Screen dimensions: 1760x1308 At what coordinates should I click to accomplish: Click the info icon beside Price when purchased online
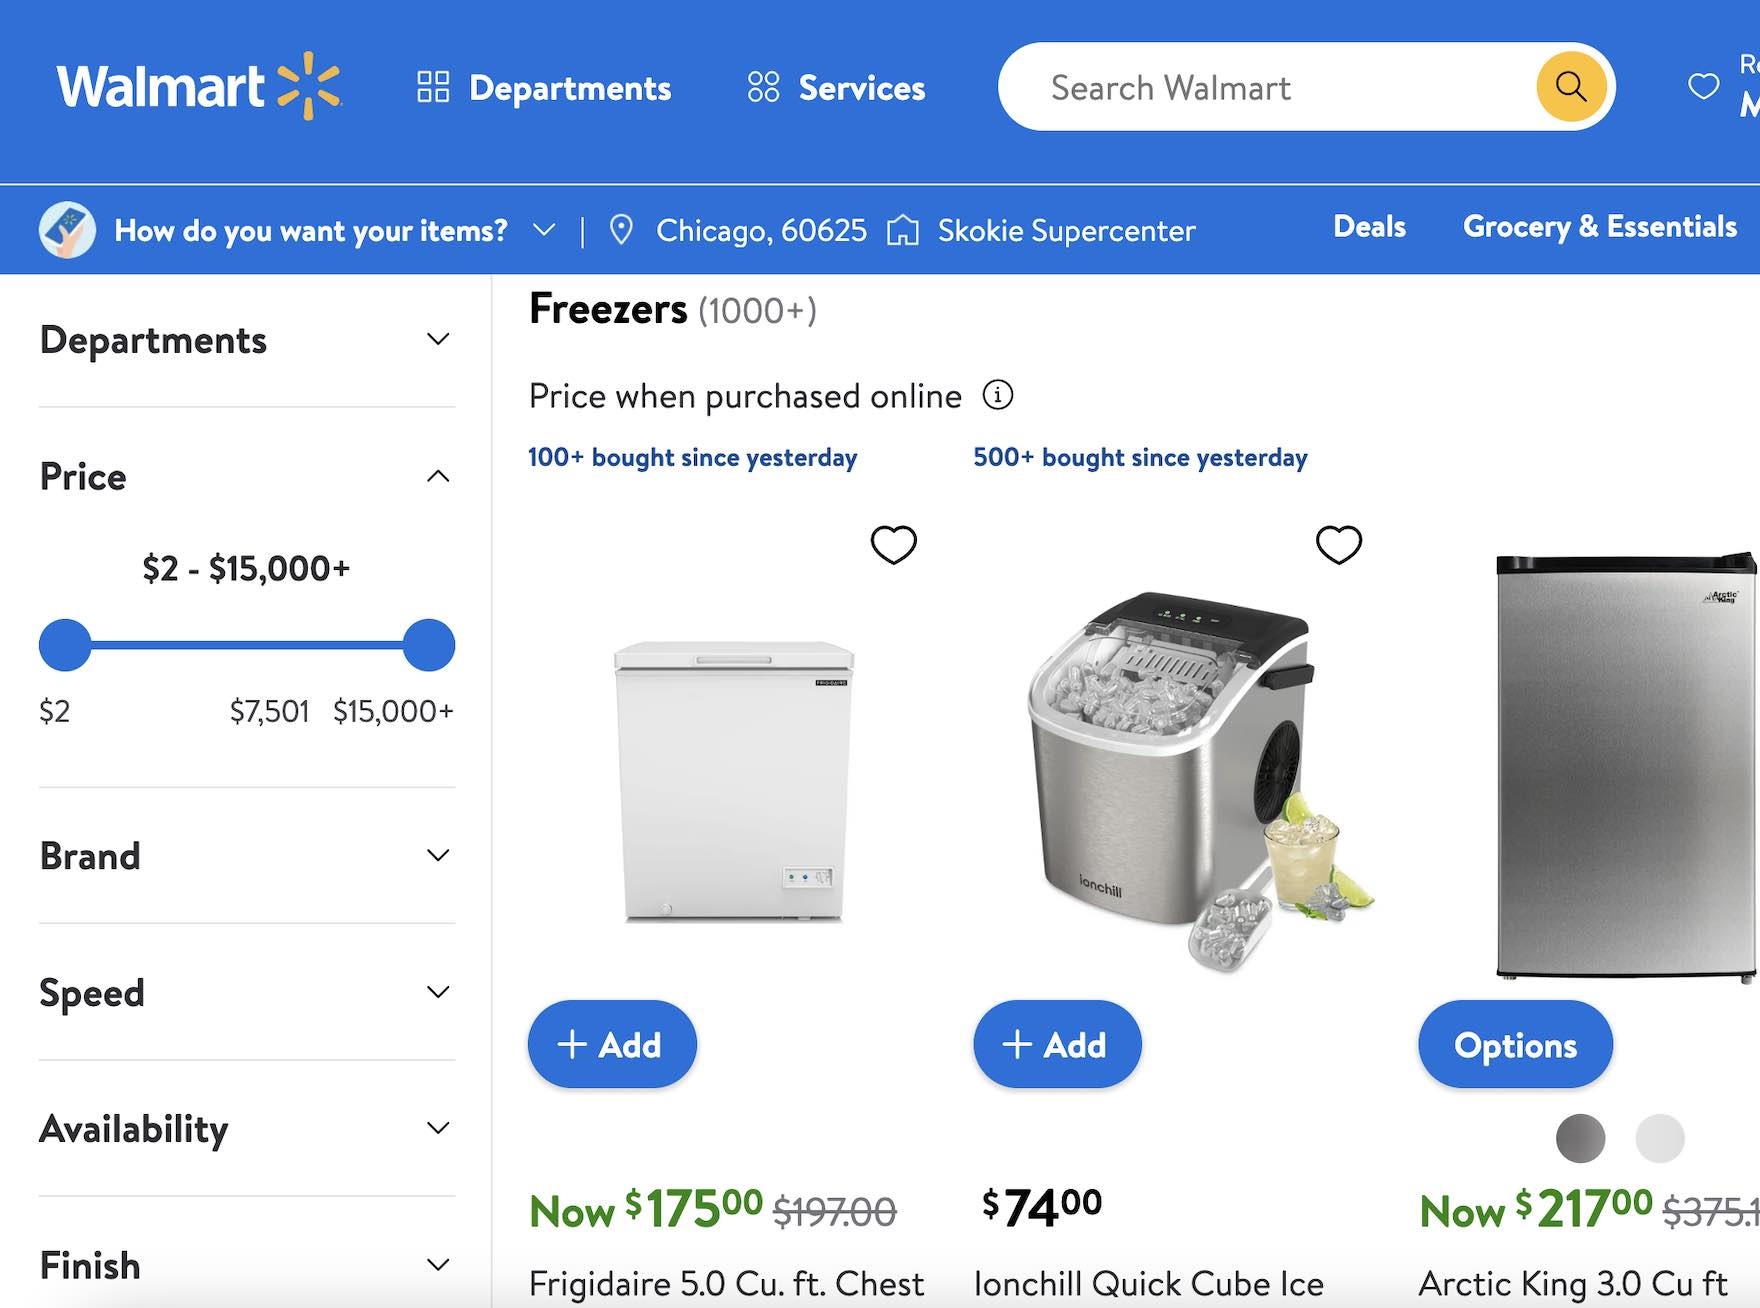pyautogui.click(x=997, y=395)
